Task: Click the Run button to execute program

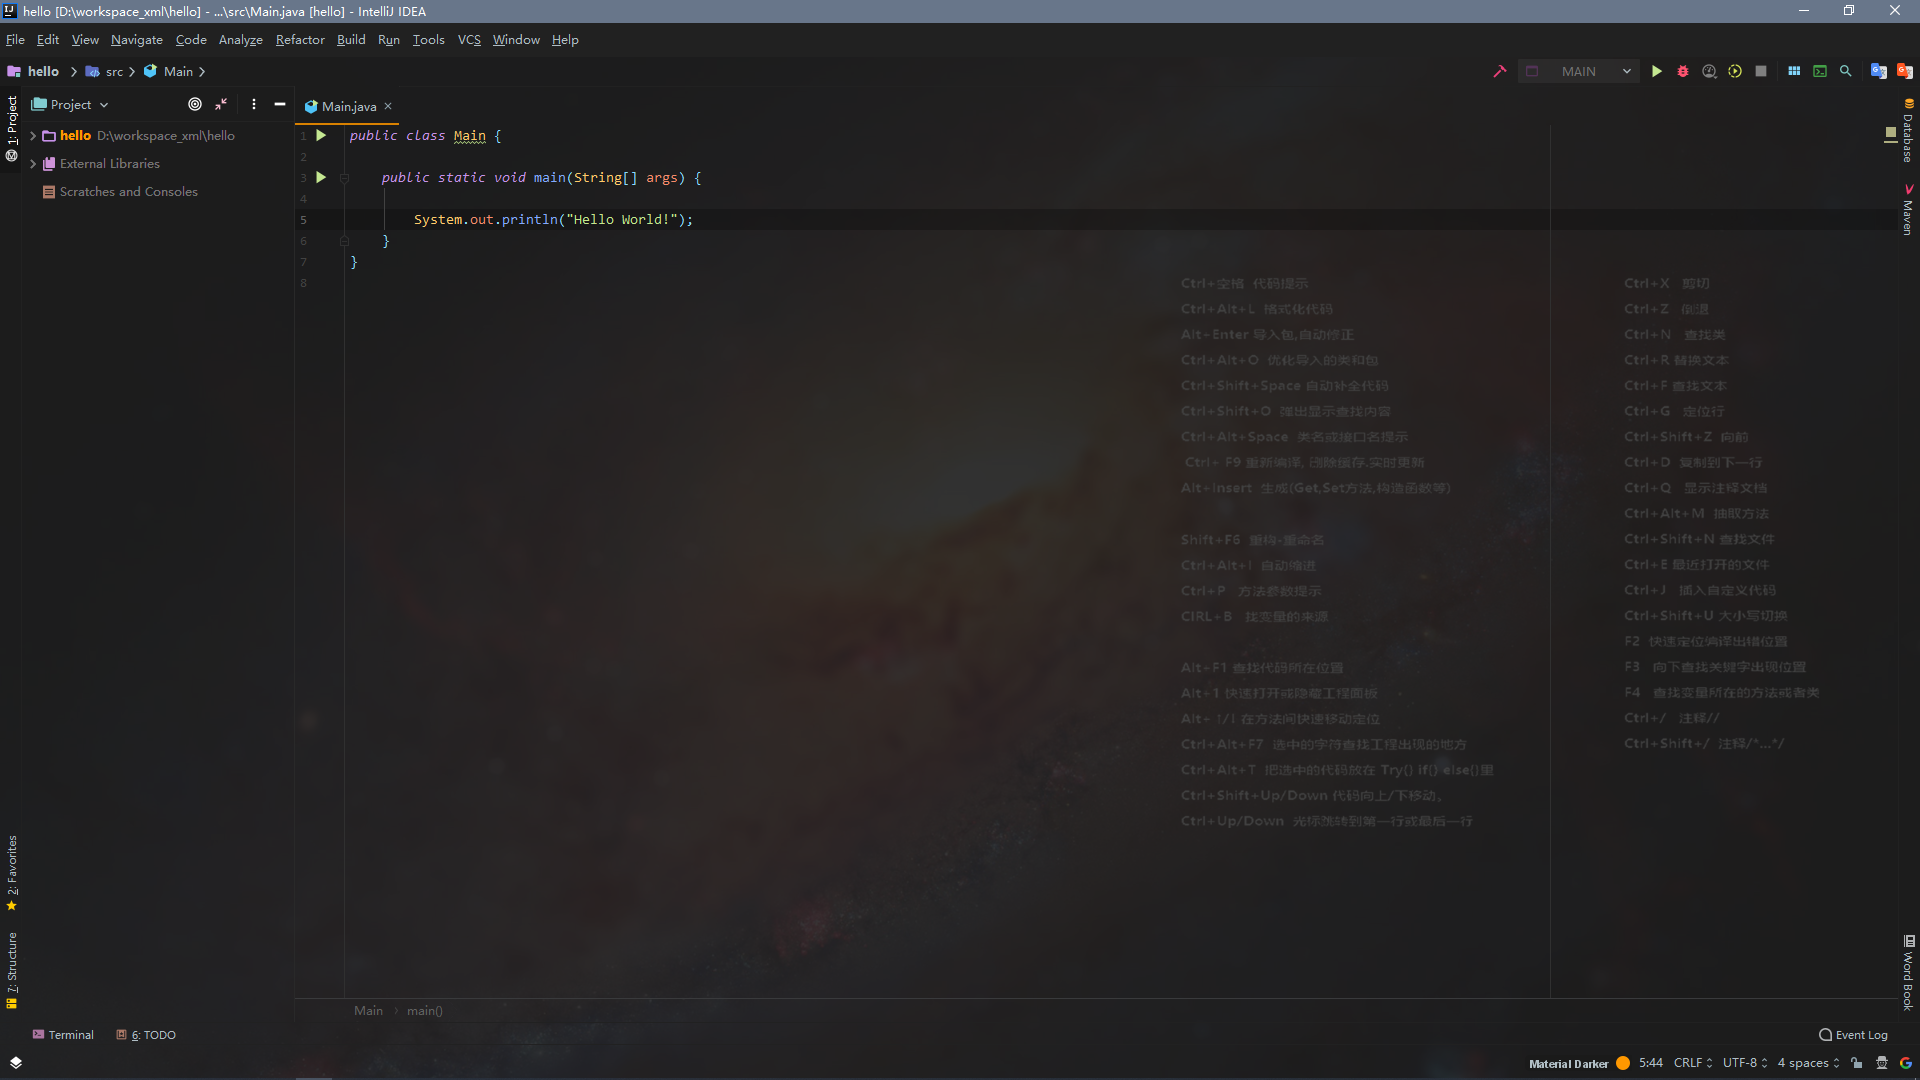Action: (1656, 71)
